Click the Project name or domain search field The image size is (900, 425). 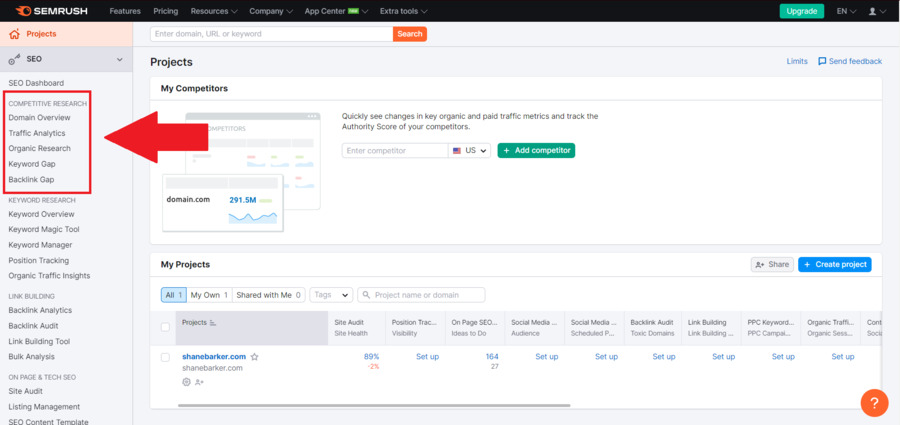point(421,295)
